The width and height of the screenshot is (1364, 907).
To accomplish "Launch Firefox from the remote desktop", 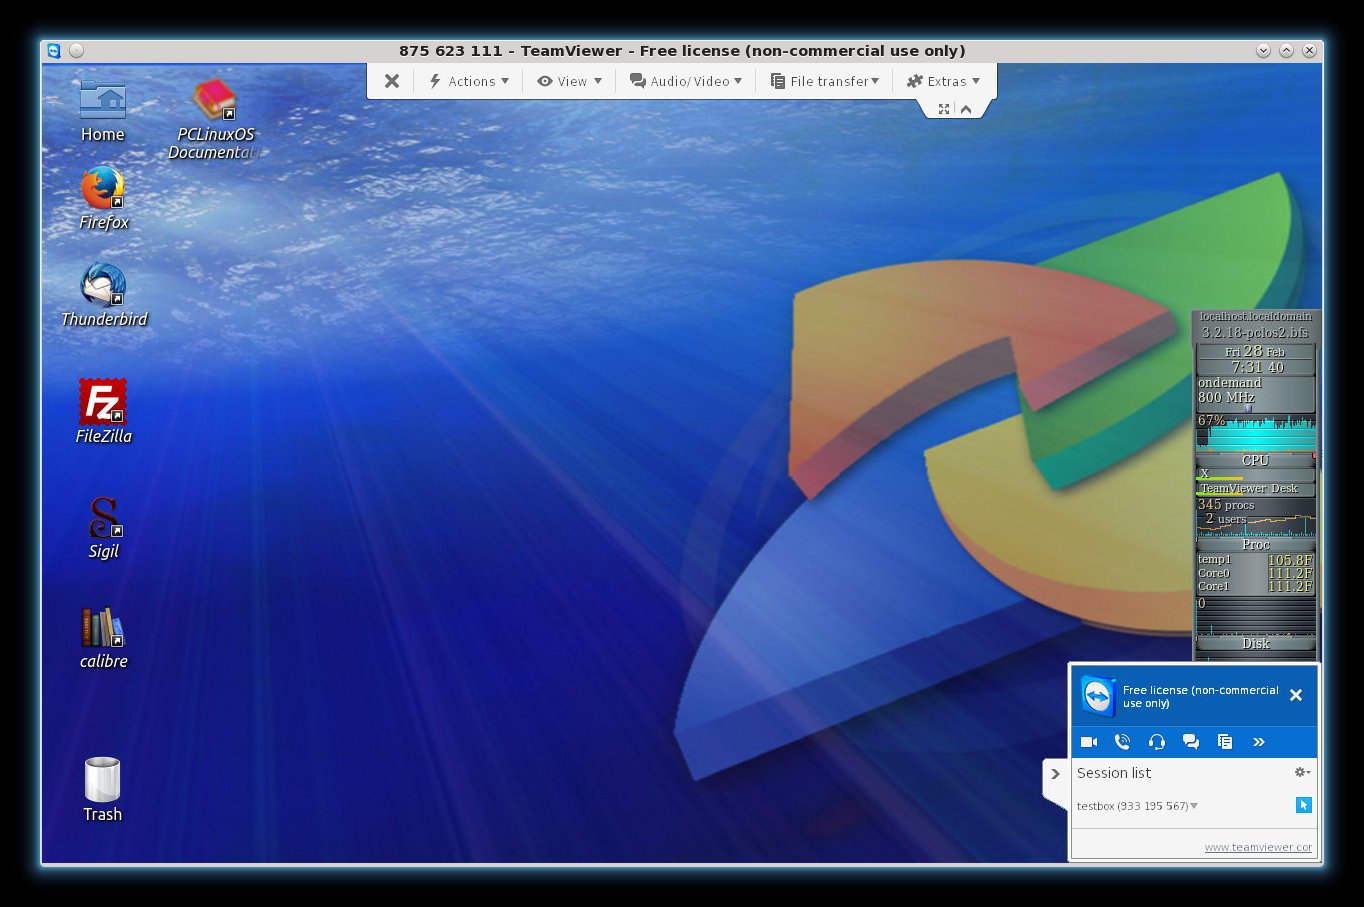I will pyautogui.click(x=103, y=199).
